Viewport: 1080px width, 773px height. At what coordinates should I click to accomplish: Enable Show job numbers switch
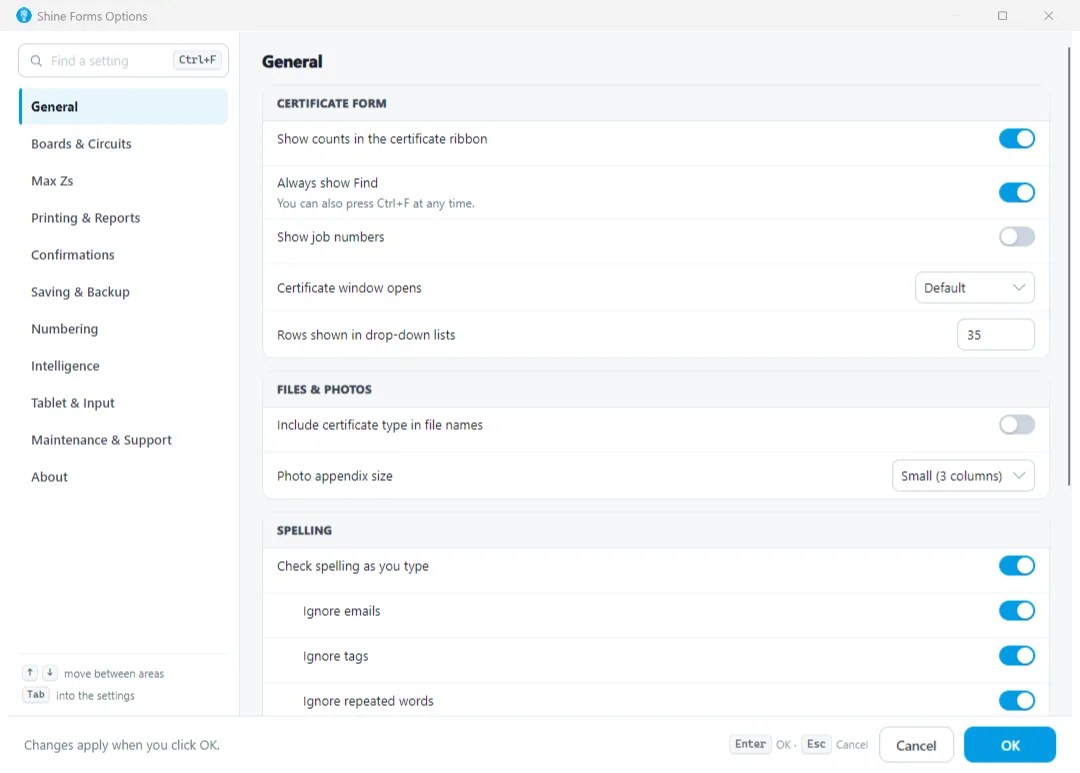(x=1017, y=237)
